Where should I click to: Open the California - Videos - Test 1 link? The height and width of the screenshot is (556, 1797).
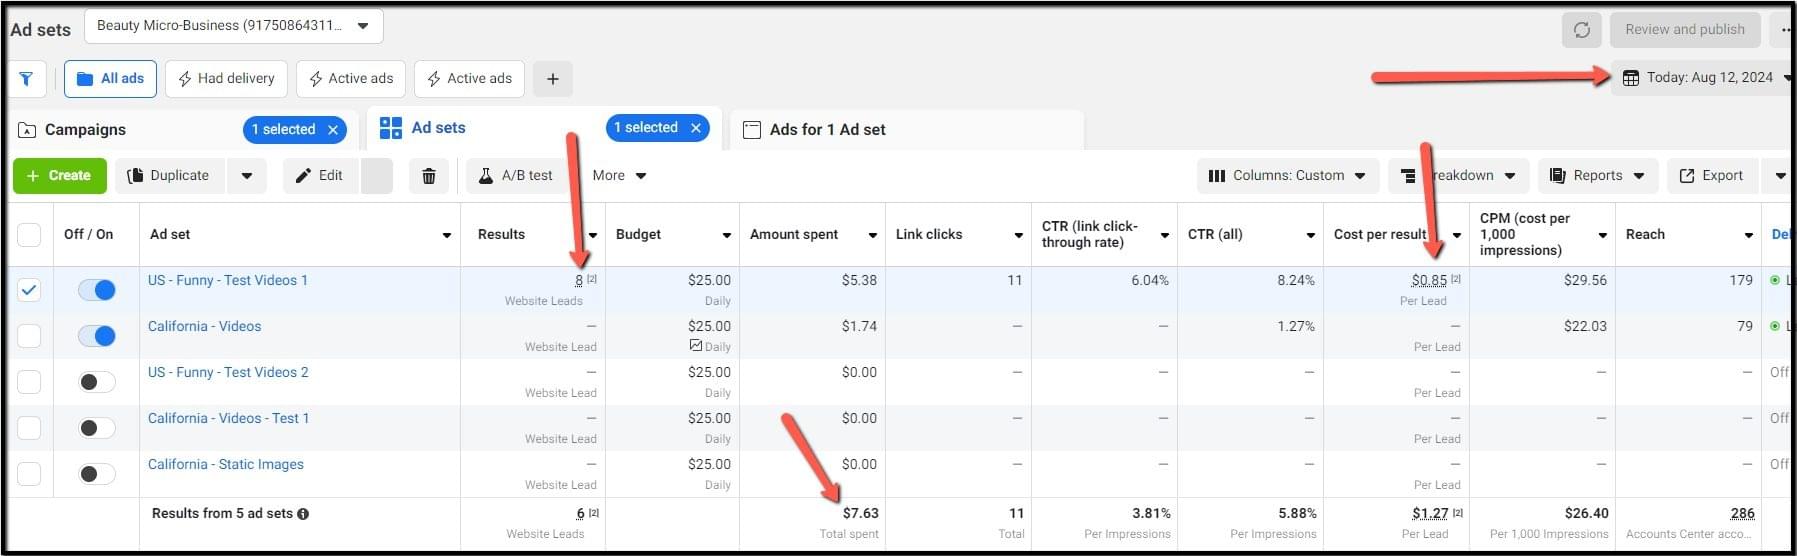click(228, 418)
